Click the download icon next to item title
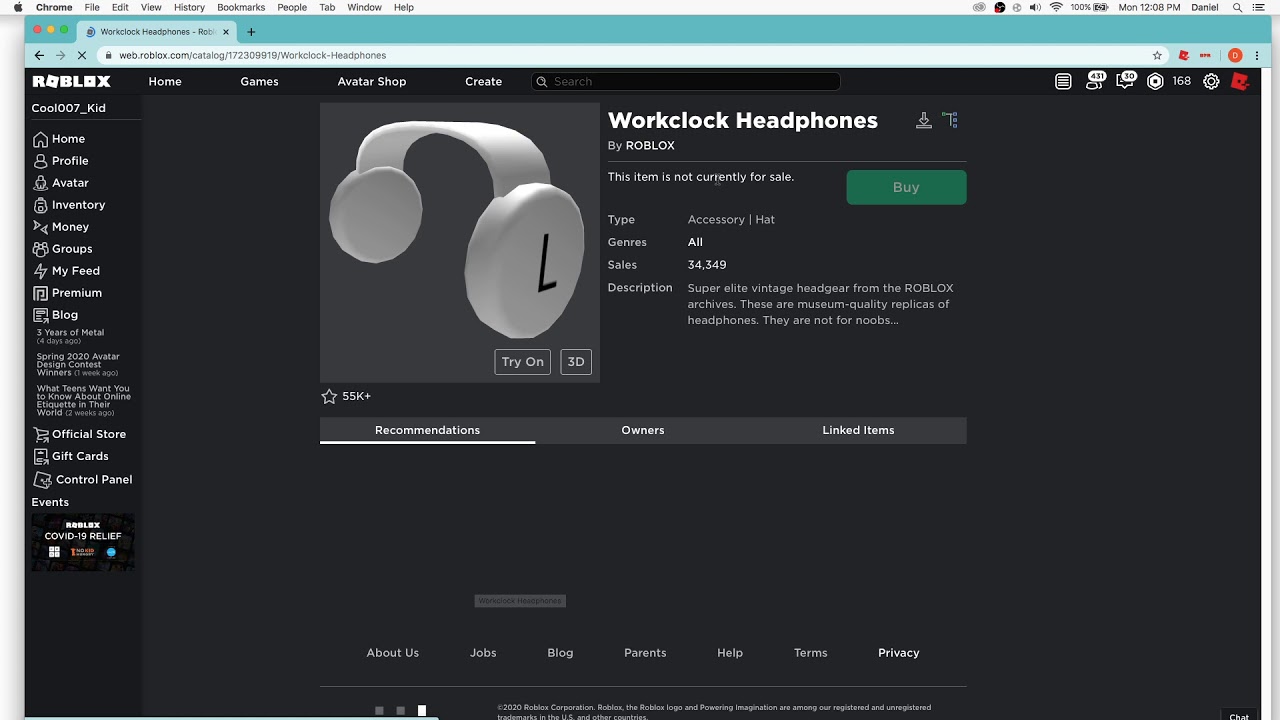Screen dimensions: 1280x720 coord(924,121)
